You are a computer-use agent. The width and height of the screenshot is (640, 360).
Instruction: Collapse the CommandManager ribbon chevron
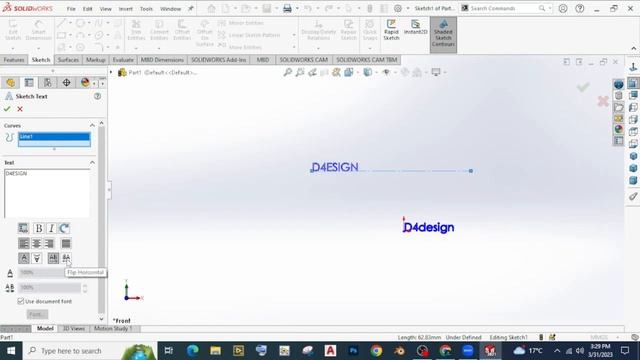[x=633, y=48]
